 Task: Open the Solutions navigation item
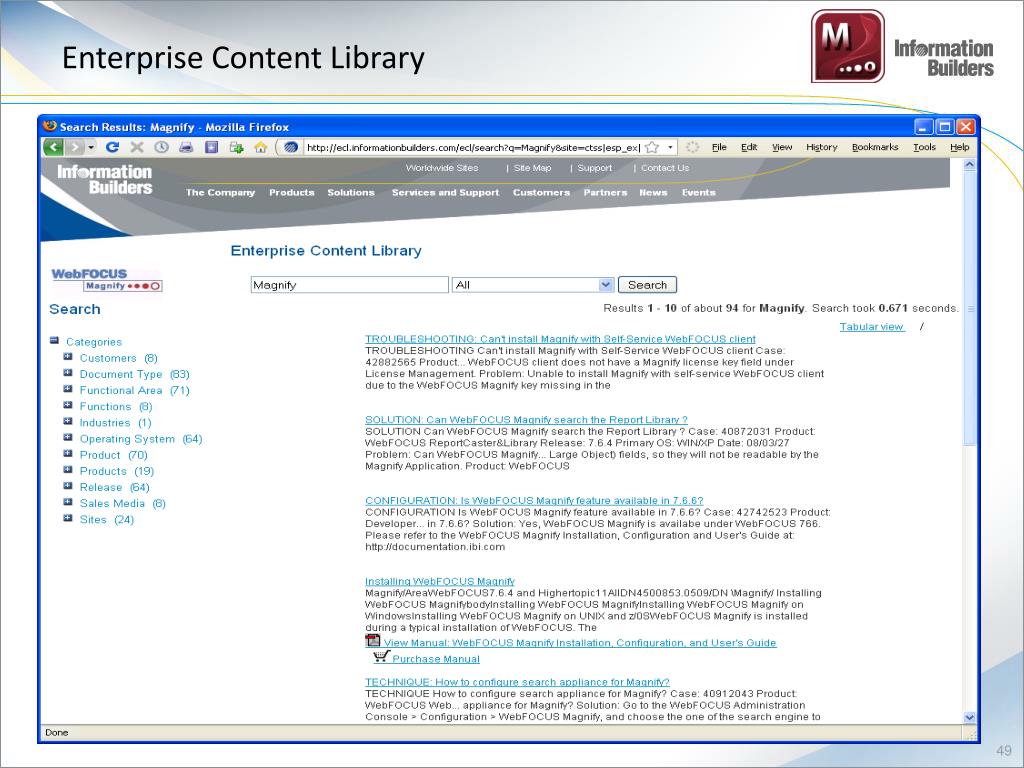(351, 193)
